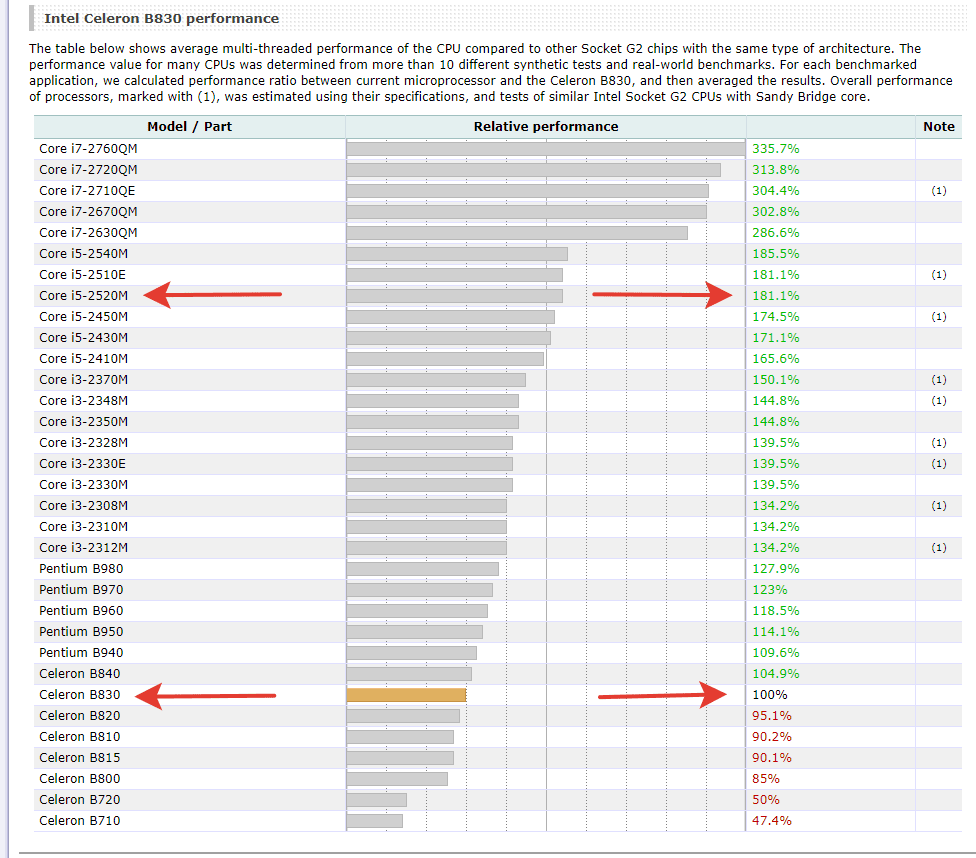Click Pentium B980 in the table
This screenshot has width=976, height=858.
tap(81, 569)
